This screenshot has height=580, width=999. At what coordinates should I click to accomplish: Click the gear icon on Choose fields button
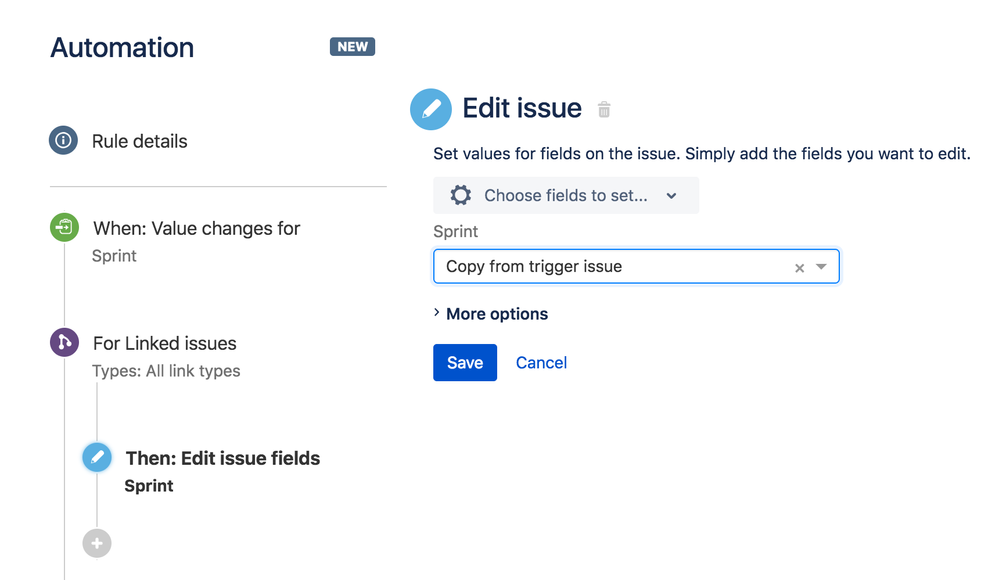tap(460, 195)
